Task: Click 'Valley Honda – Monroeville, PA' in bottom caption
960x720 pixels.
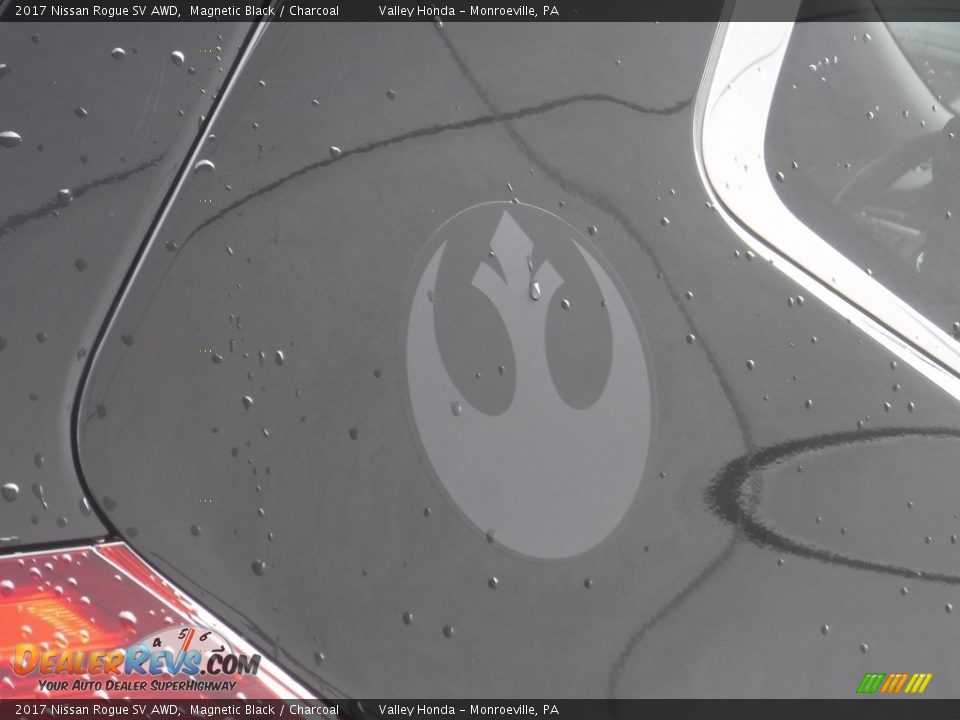Action: pos(468,710)
